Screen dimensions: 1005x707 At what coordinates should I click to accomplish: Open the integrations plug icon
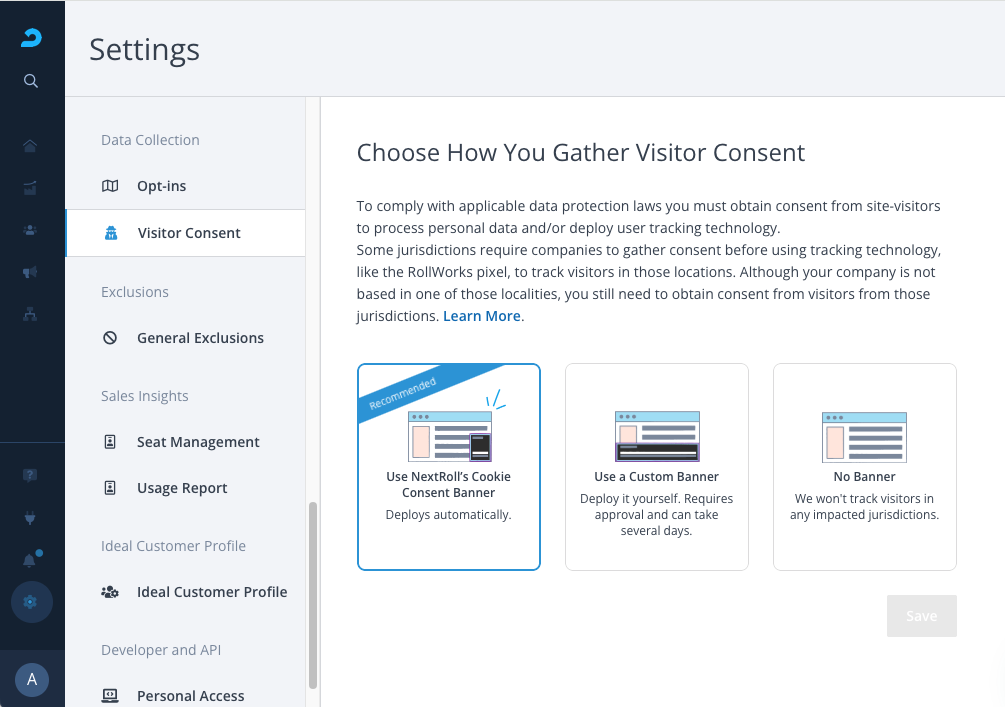tap(30, 518)
